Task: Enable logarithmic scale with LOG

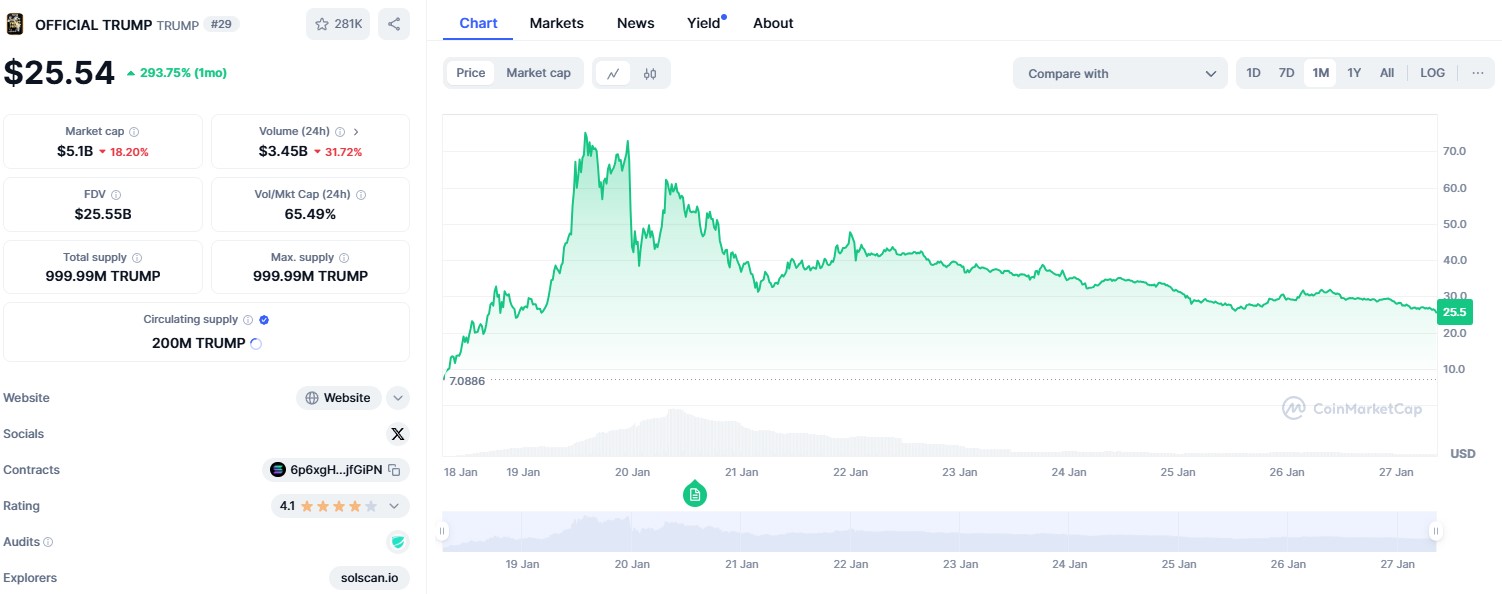Action: (x=1432, y=72)
